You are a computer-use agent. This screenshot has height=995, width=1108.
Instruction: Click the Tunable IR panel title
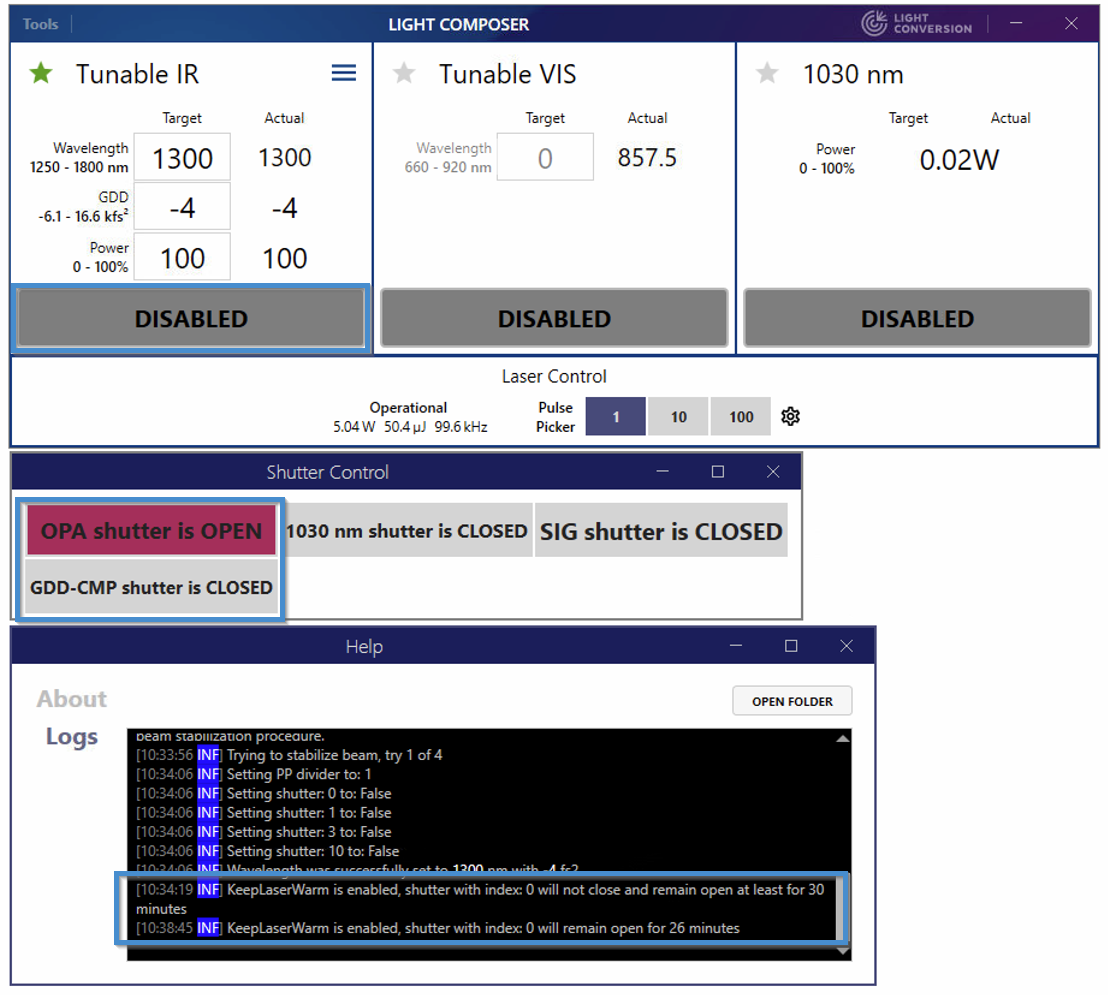click(138, 73)
